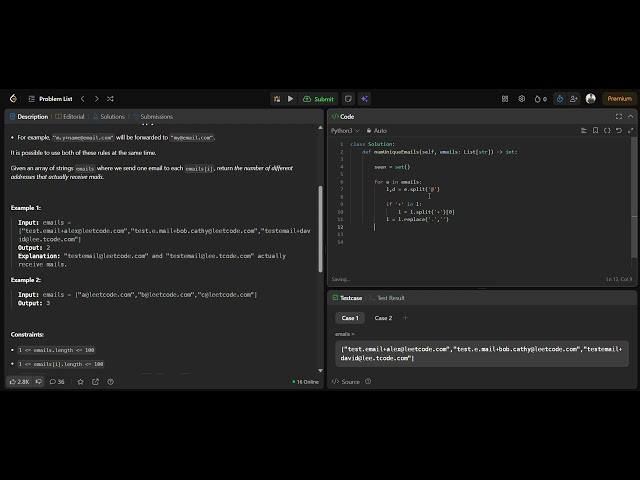
Task: Switch to the Submissions tab
Action: [153, 117]
